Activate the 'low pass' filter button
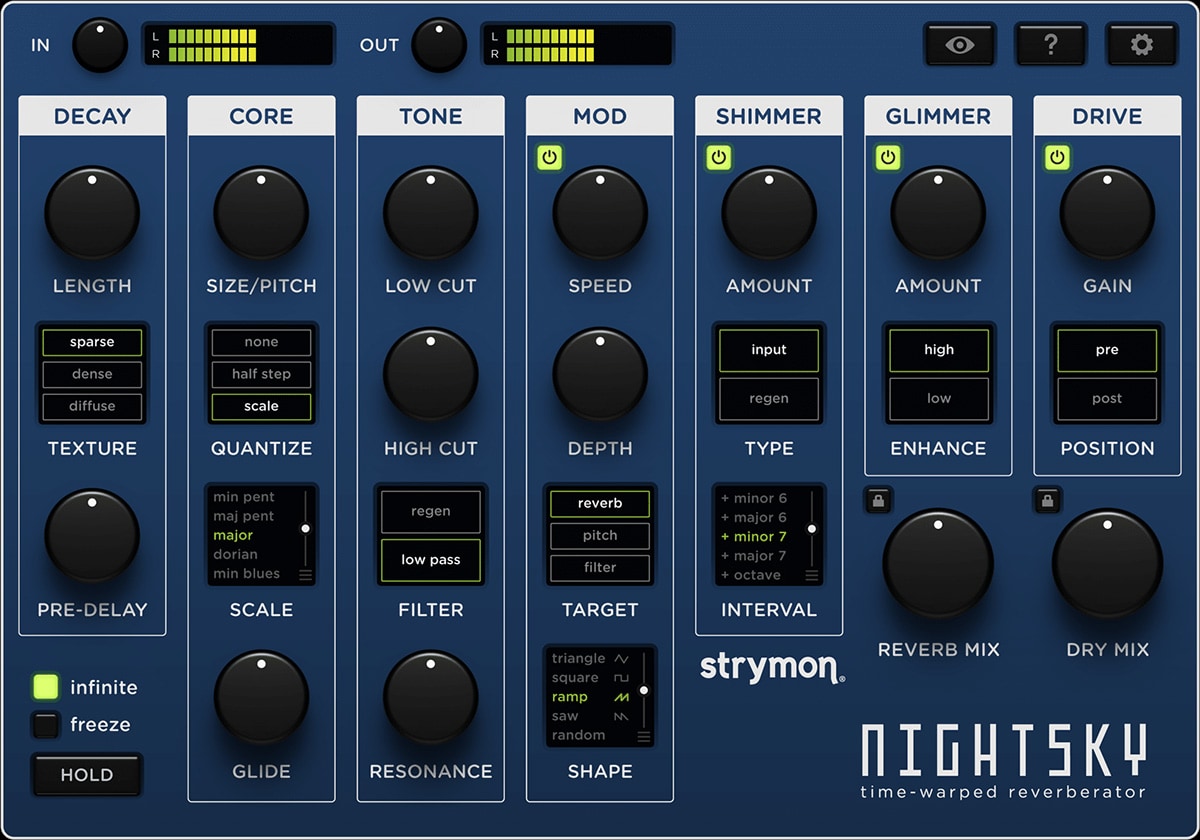 430,560
